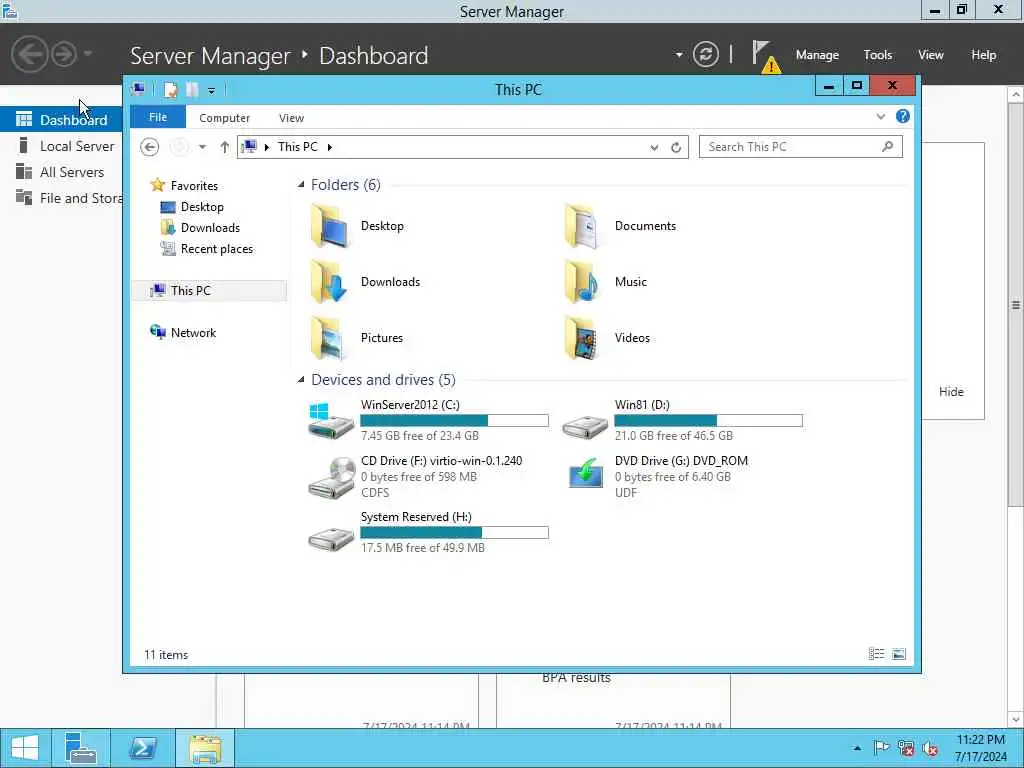Open File Explorer taskbar icon
This screenshot has height=768, width=1024.
(205, 748)
